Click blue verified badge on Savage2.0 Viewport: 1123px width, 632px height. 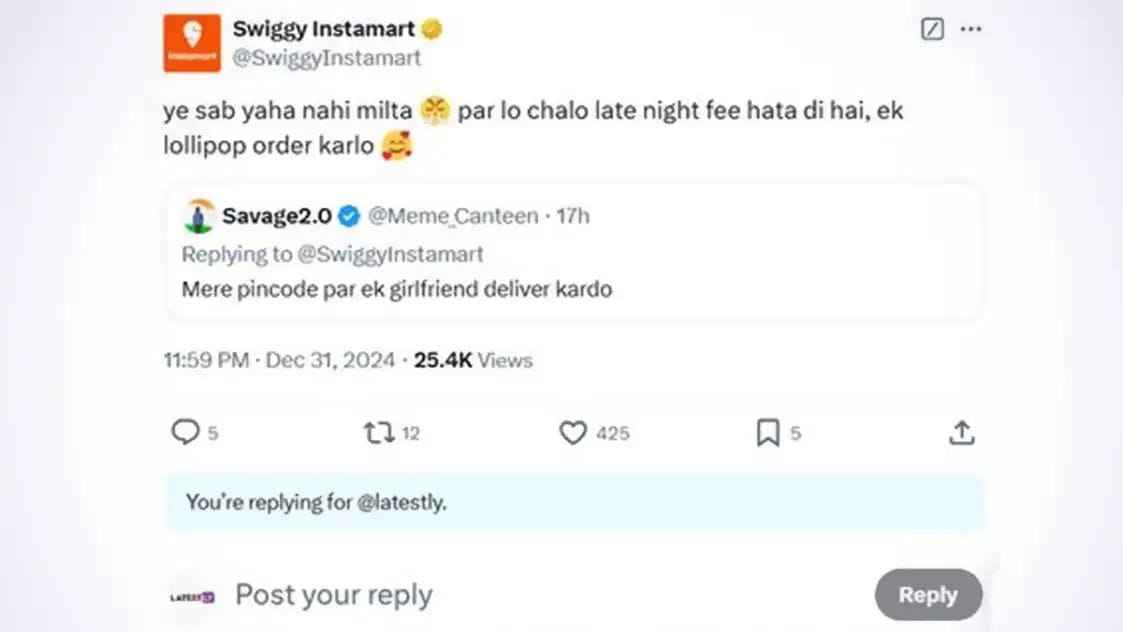click(349, 216)
